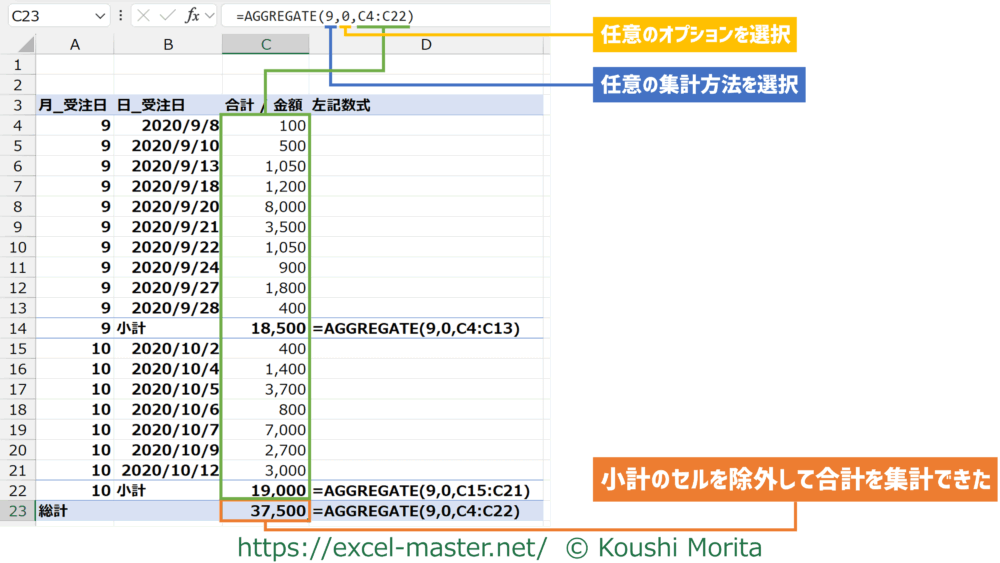Viewport: 1000px width, 563px height.
Task: Open the excel-master.net link
Action: 391,547
